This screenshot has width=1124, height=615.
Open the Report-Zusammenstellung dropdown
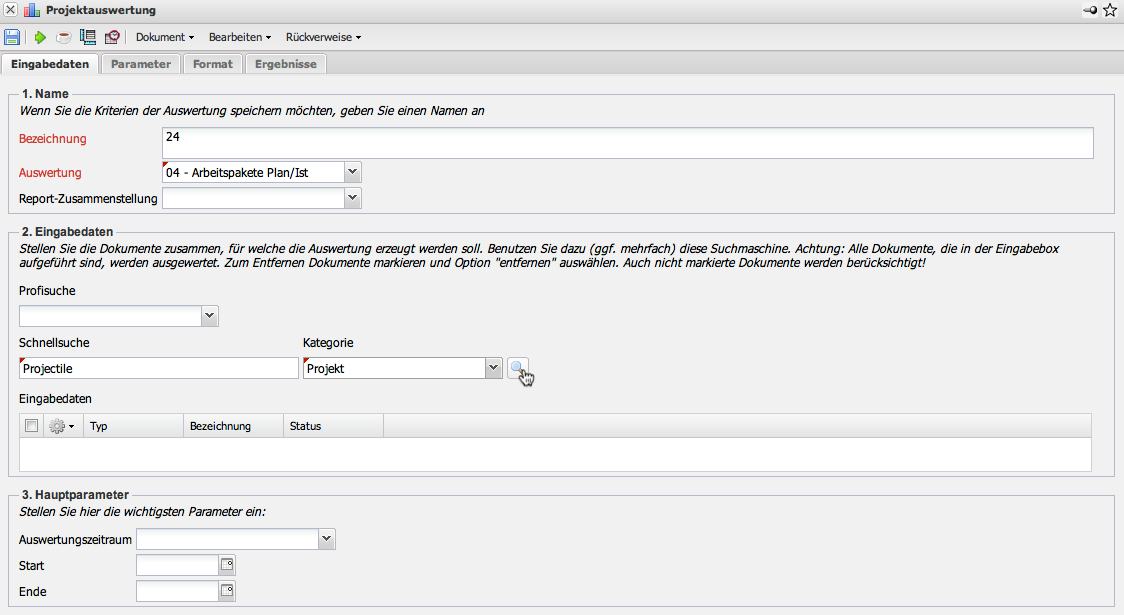(351, 198)
